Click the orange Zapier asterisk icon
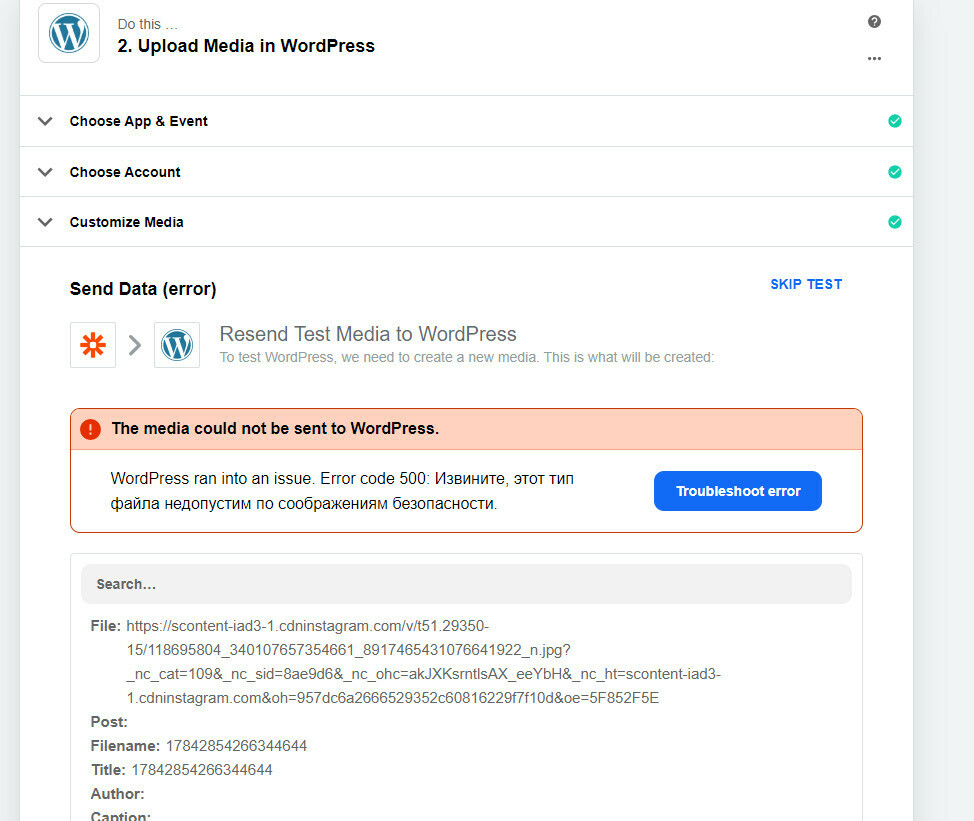The width and height of the screenshot is (974, 821). 93,345
